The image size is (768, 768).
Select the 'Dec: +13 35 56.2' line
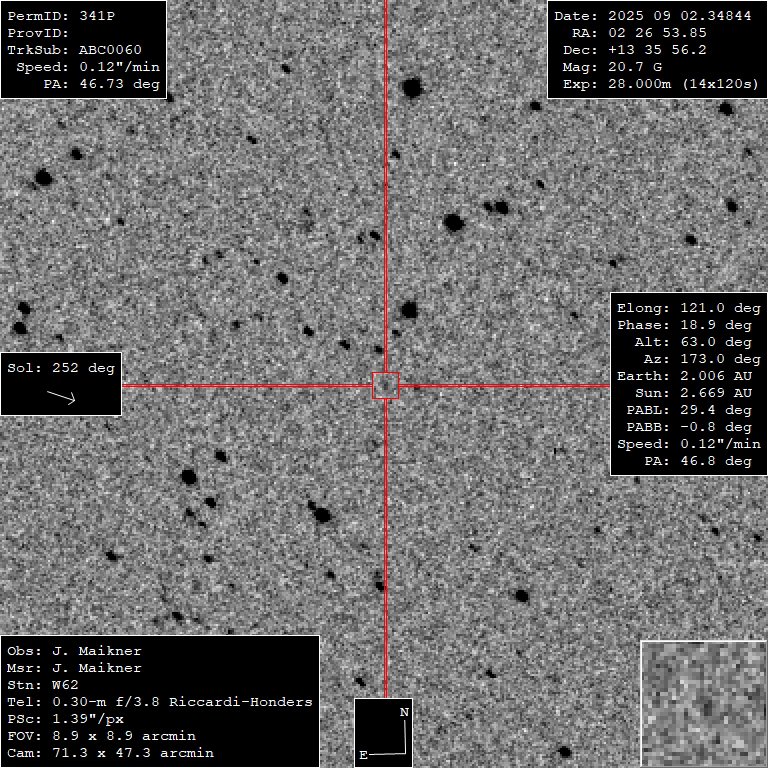pos(635,50)
